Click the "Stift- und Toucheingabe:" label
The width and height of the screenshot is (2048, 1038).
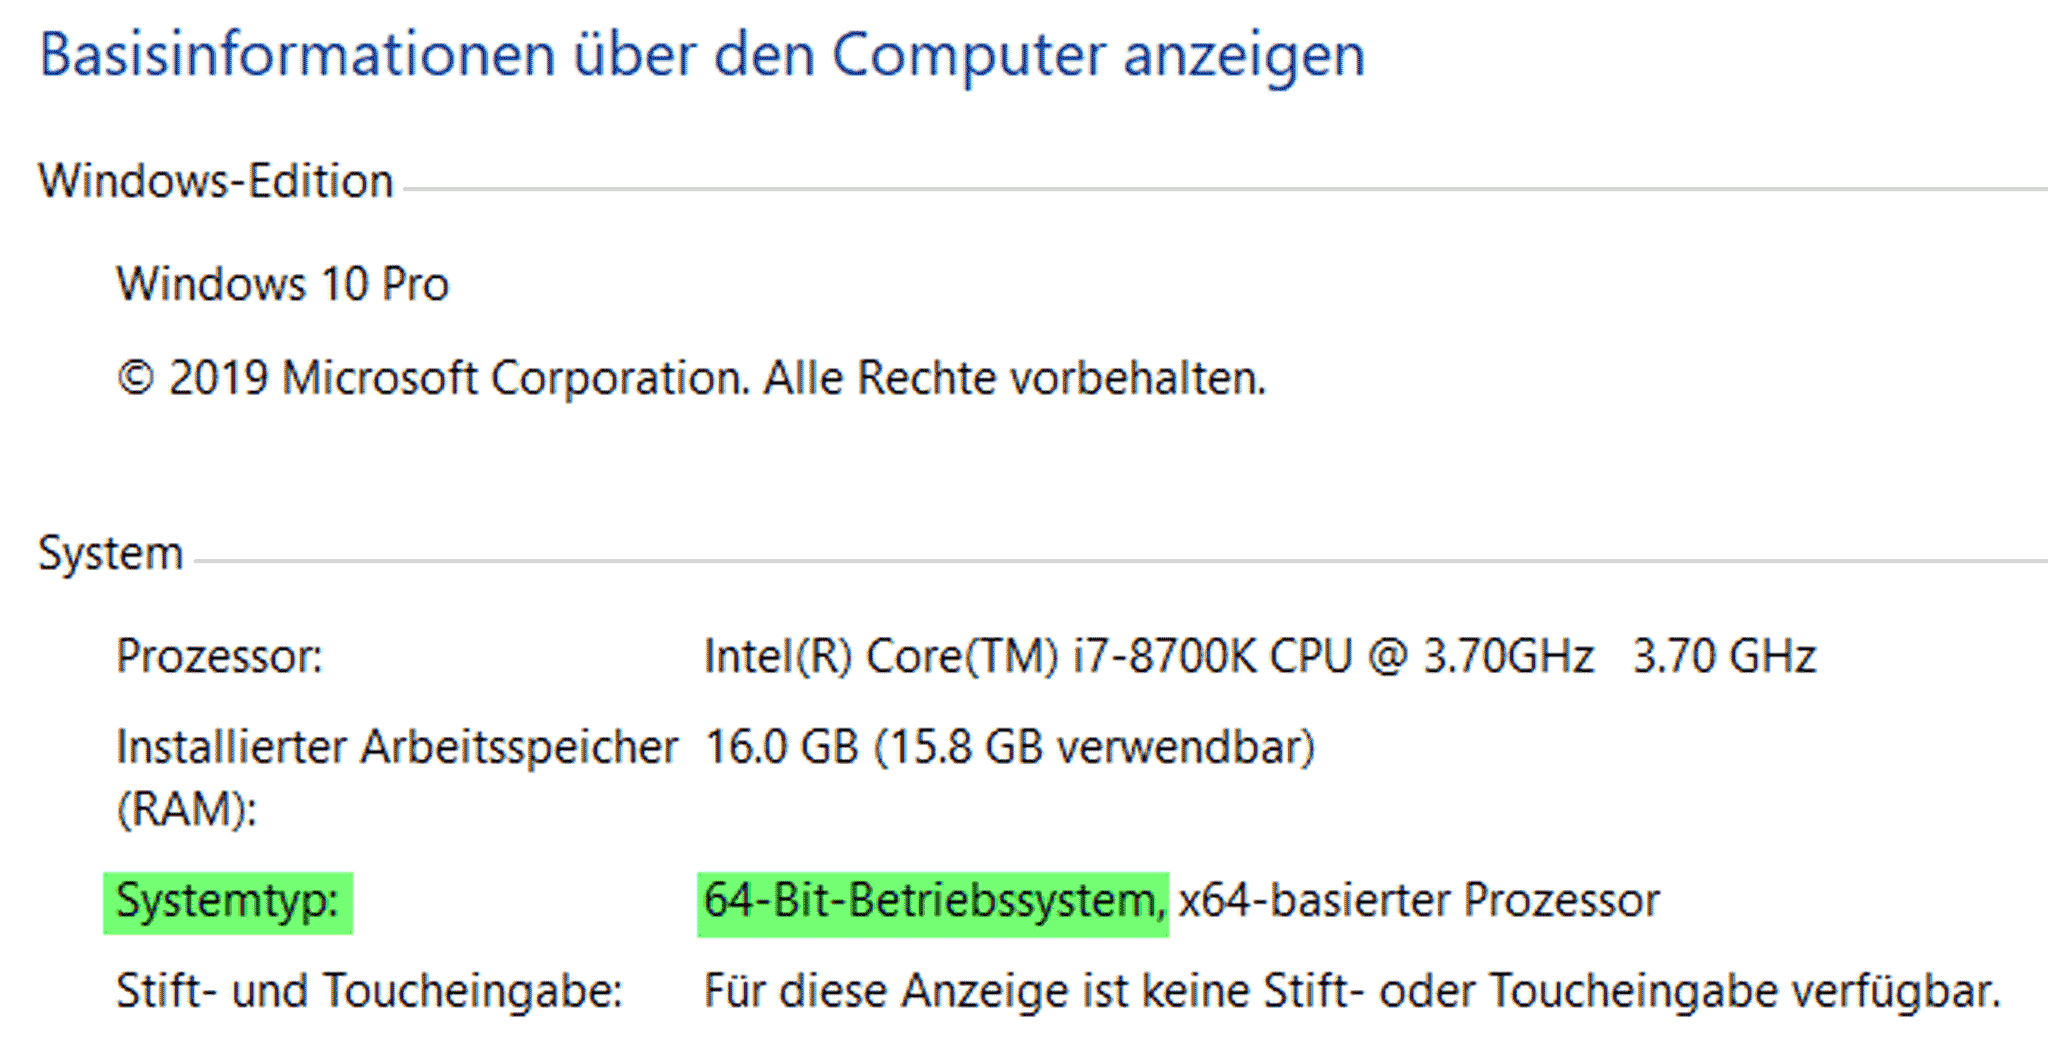(x=369, y=991)
